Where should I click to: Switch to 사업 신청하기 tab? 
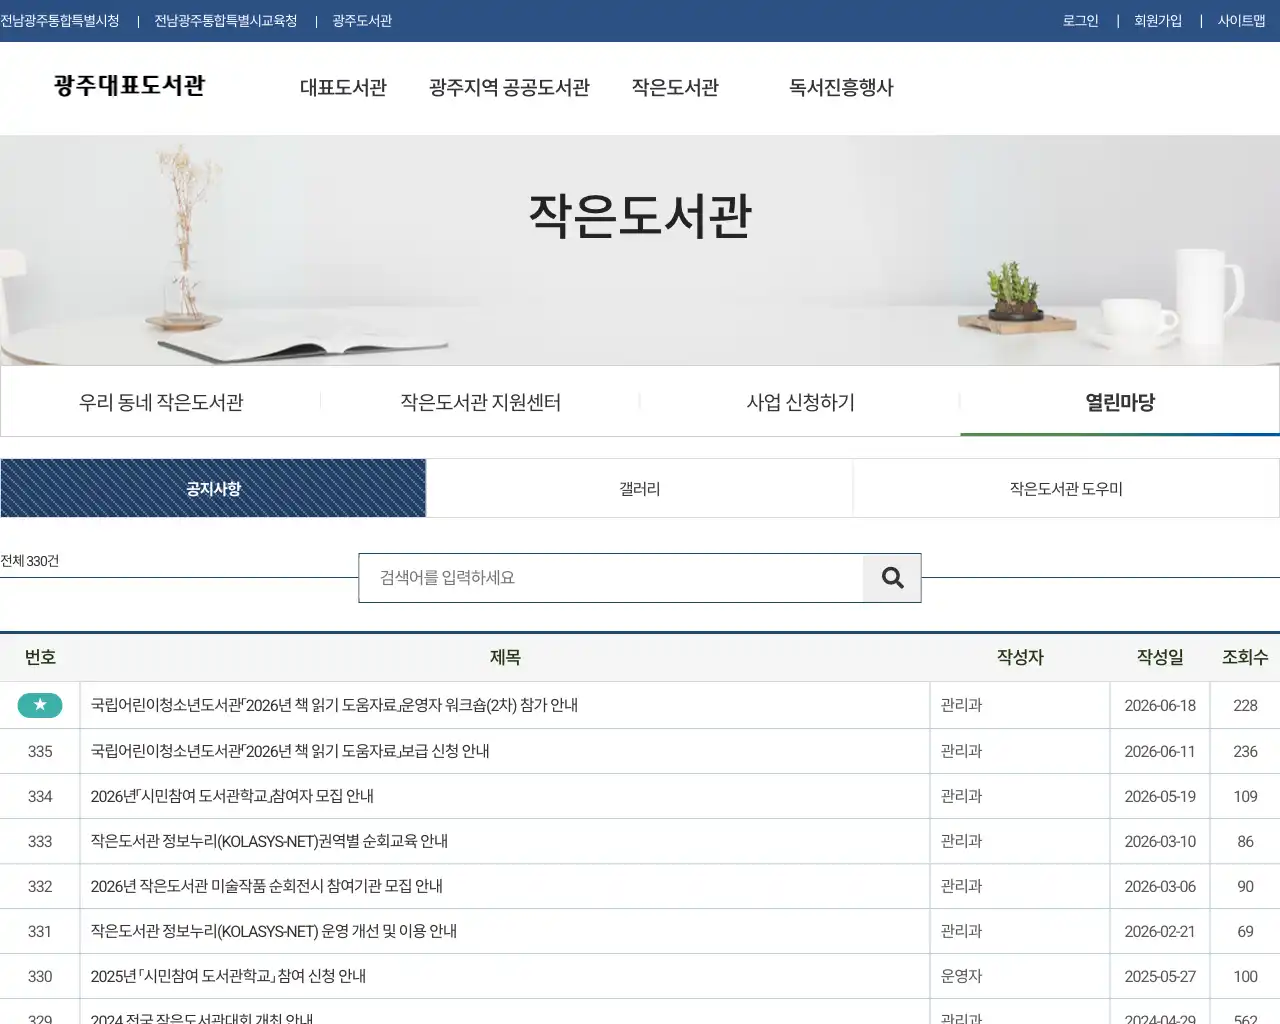tap(800, 402)
